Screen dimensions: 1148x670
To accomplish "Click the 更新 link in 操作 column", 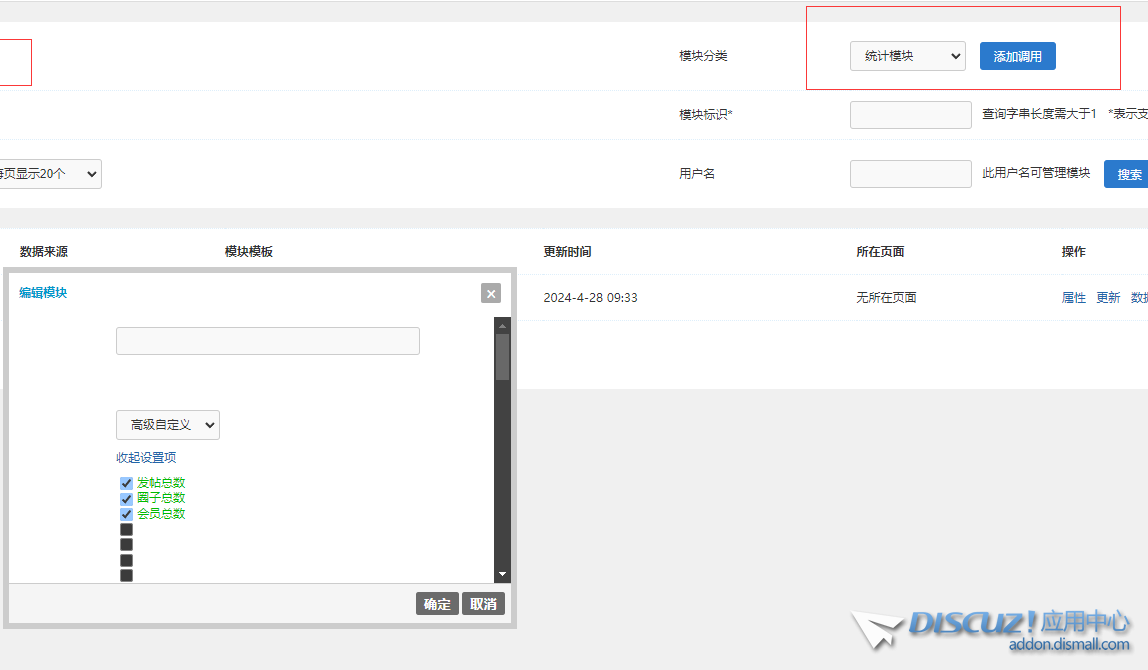I will pyautogui.click(x=1108, y=298).
